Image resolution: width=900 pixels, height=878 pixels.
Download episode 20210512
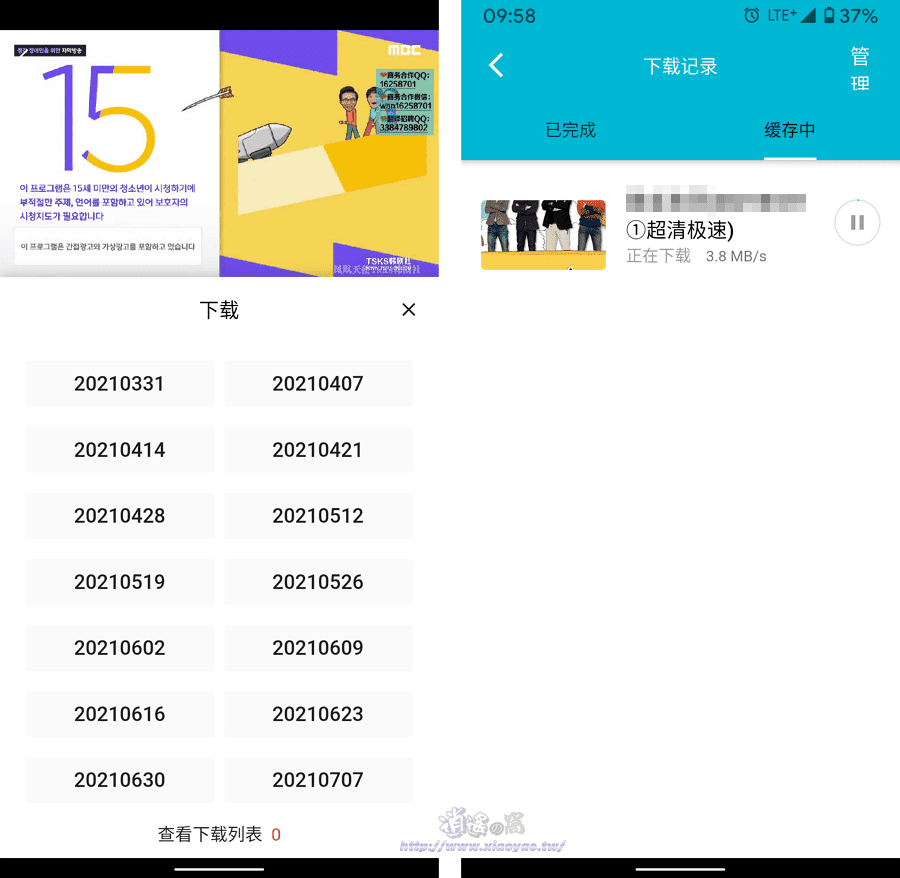click(x=318, y=516)
